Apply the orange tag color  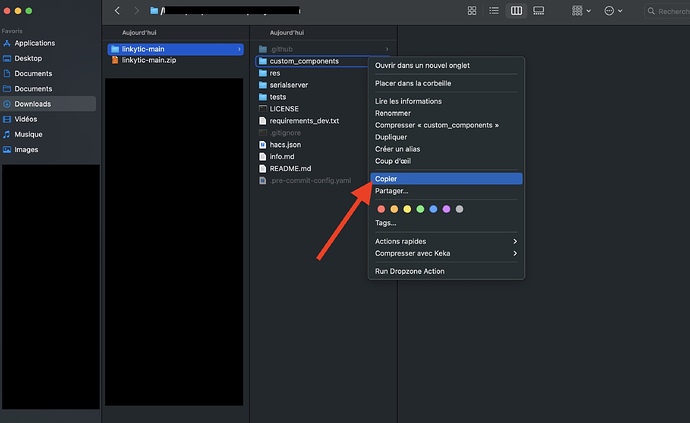(x=394, y=209)
